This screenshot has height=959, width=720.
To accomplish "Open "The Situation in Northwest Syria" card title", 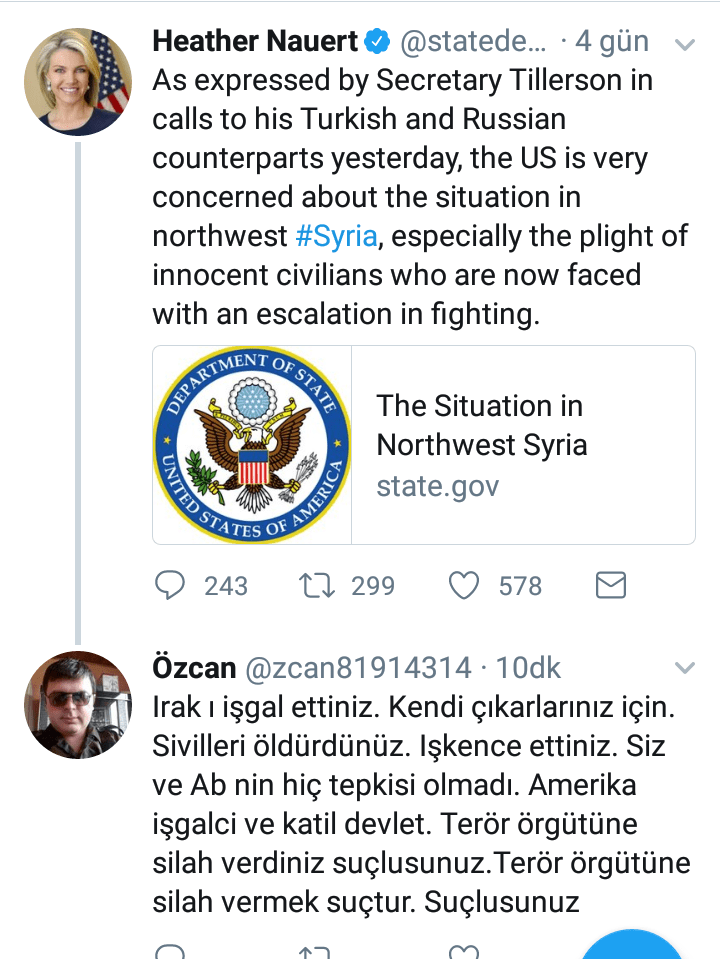I will coord(481,425).
